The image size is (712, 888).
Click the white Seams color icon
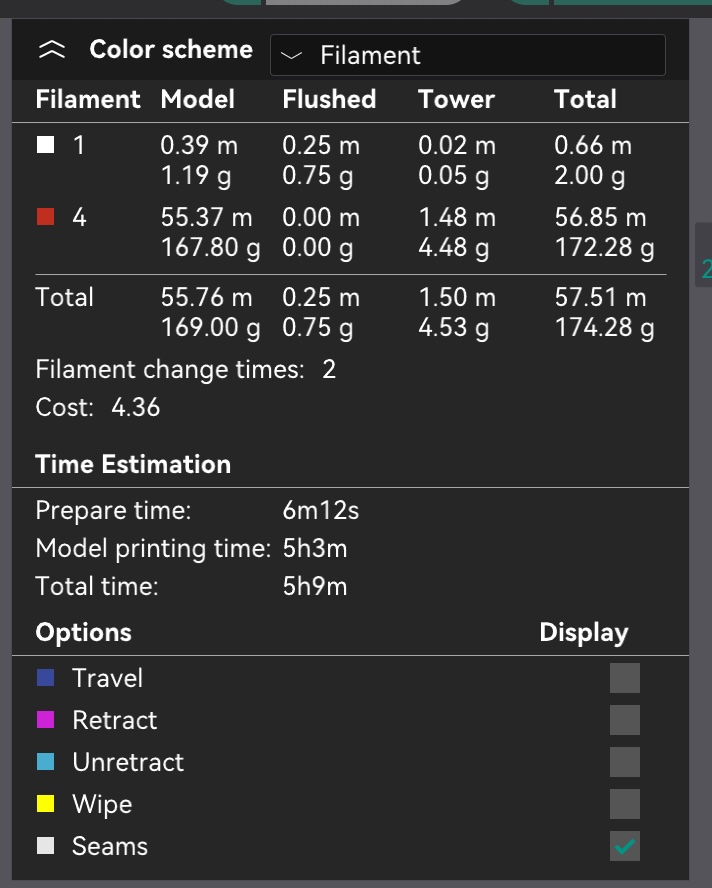45,846
